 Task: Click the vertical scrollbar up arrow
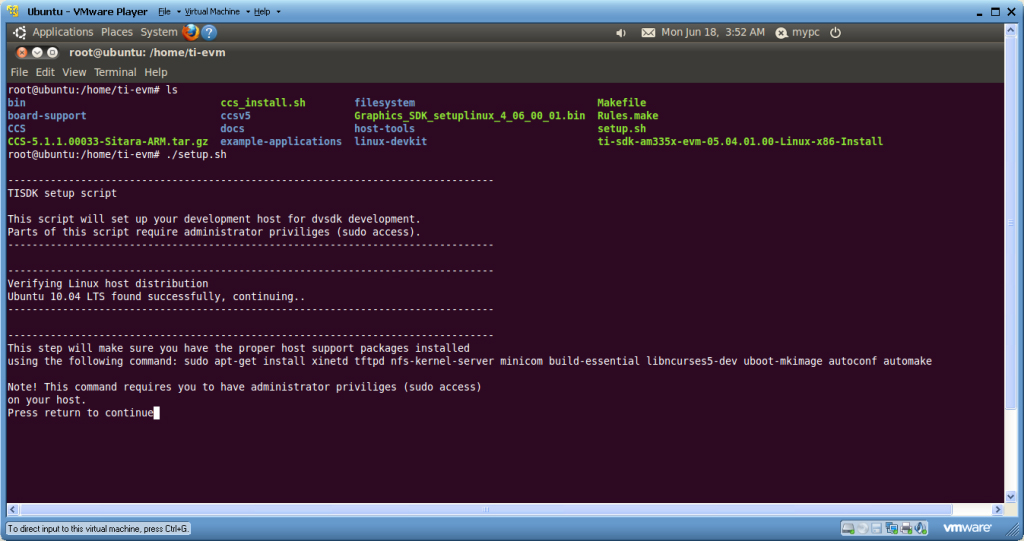tap(1010, 31)
